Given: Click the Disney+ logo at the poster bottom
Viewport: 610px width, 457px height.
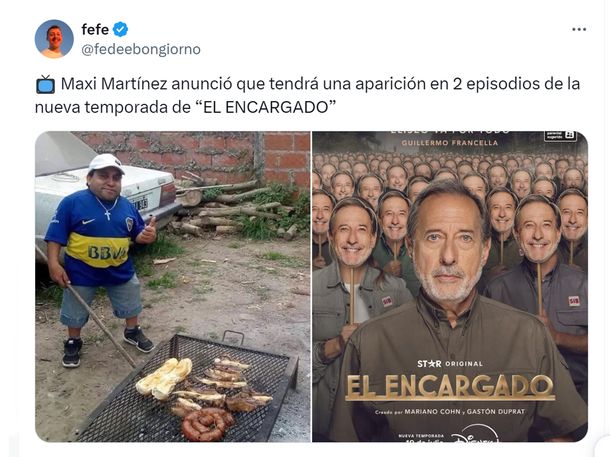Looking at the screenshot, I should (477, 435).
